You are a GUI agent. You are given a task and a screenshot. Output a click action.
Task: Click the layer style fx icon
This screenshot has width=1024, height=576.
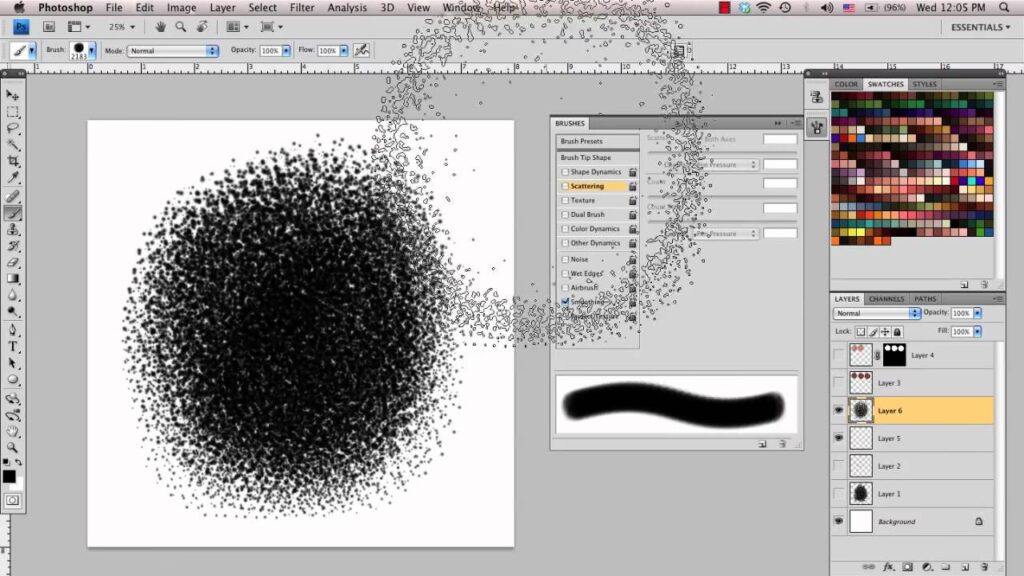[887, 565]
